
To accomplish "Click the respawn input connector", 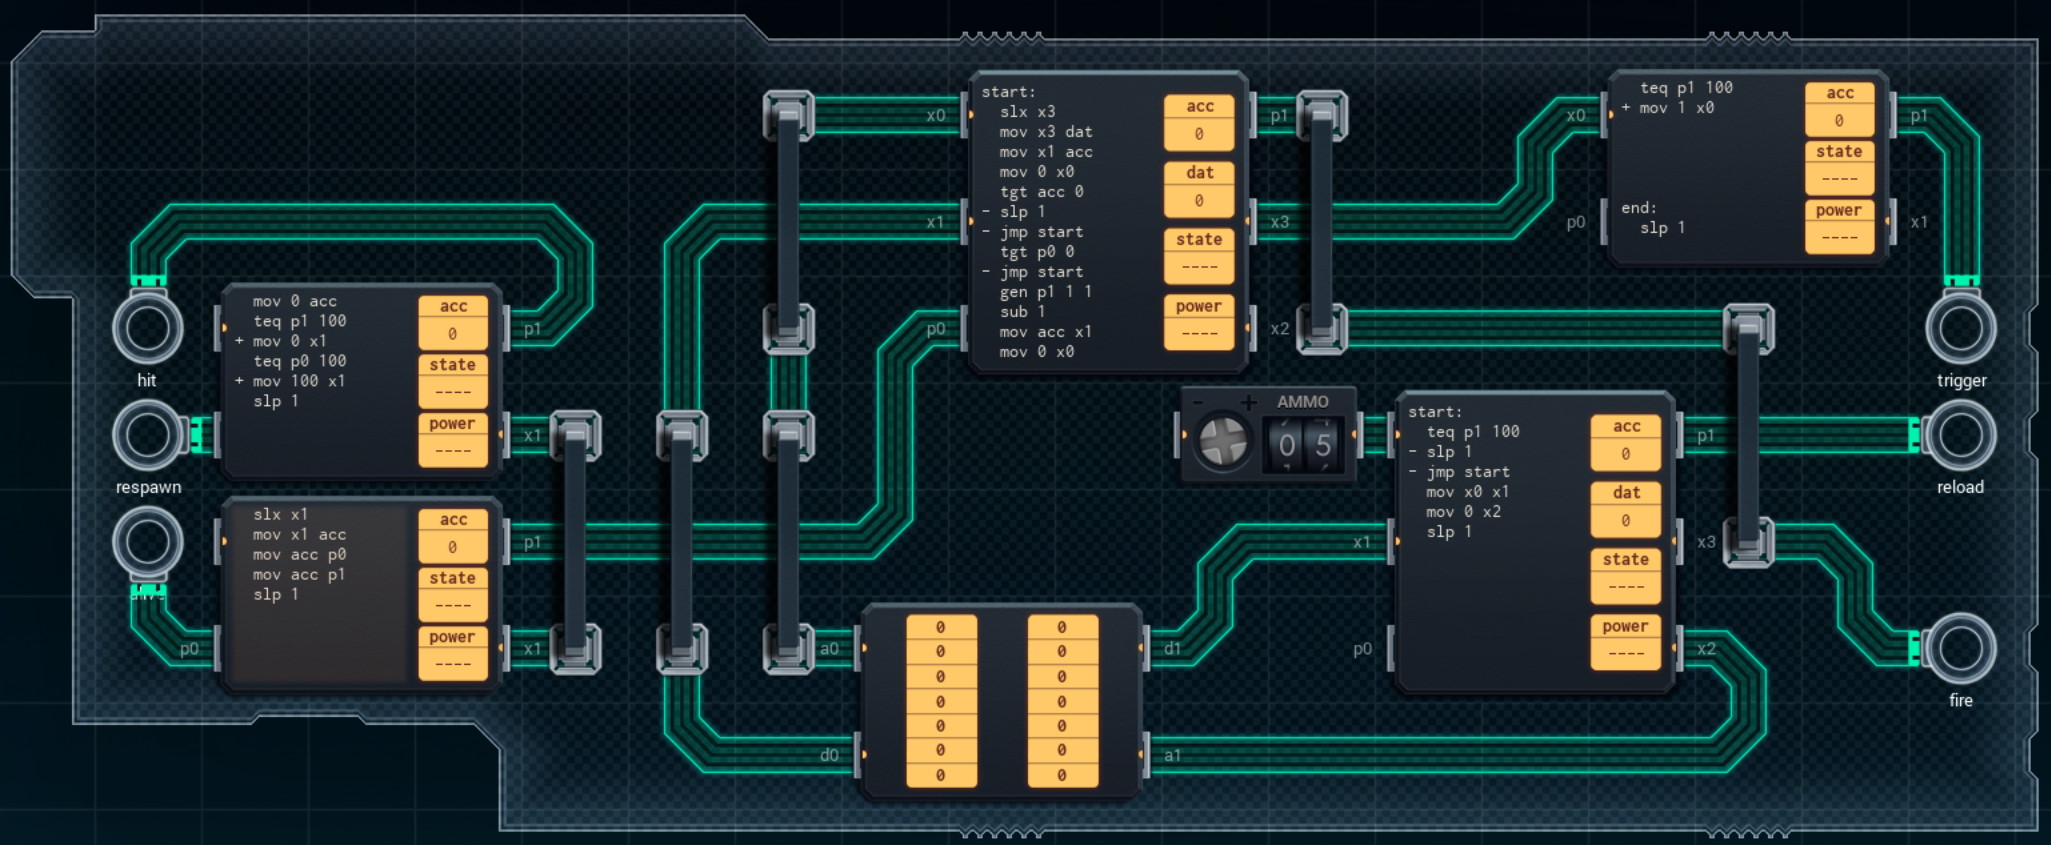I will click(147, 436).
